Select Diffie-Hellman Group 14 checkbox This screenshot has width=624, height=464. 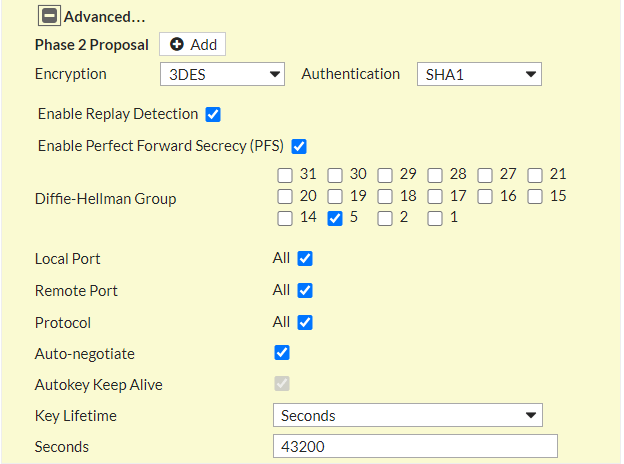285,218
